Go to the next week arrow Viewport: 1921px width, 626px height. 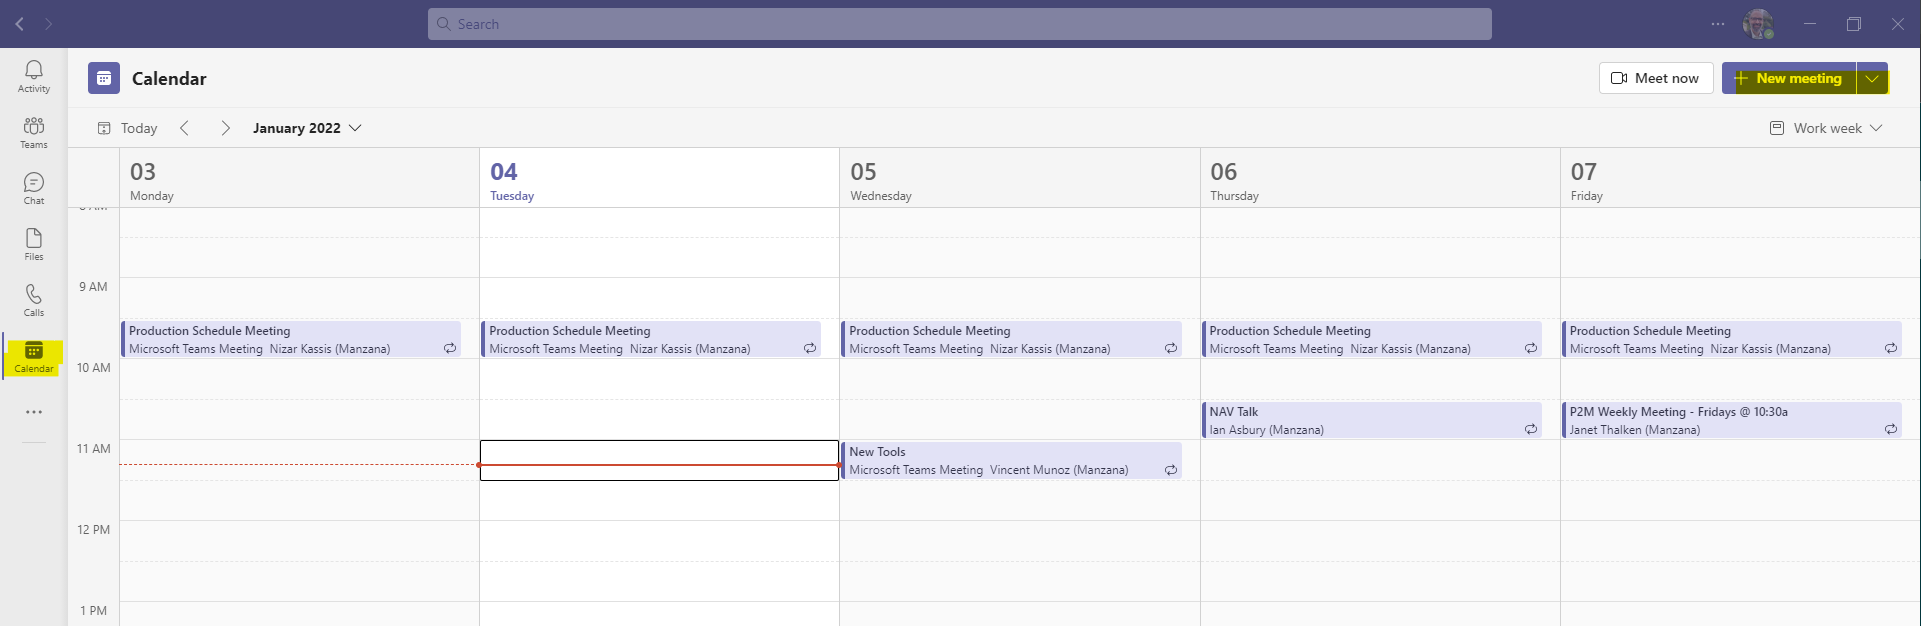[x=225, y=128]
